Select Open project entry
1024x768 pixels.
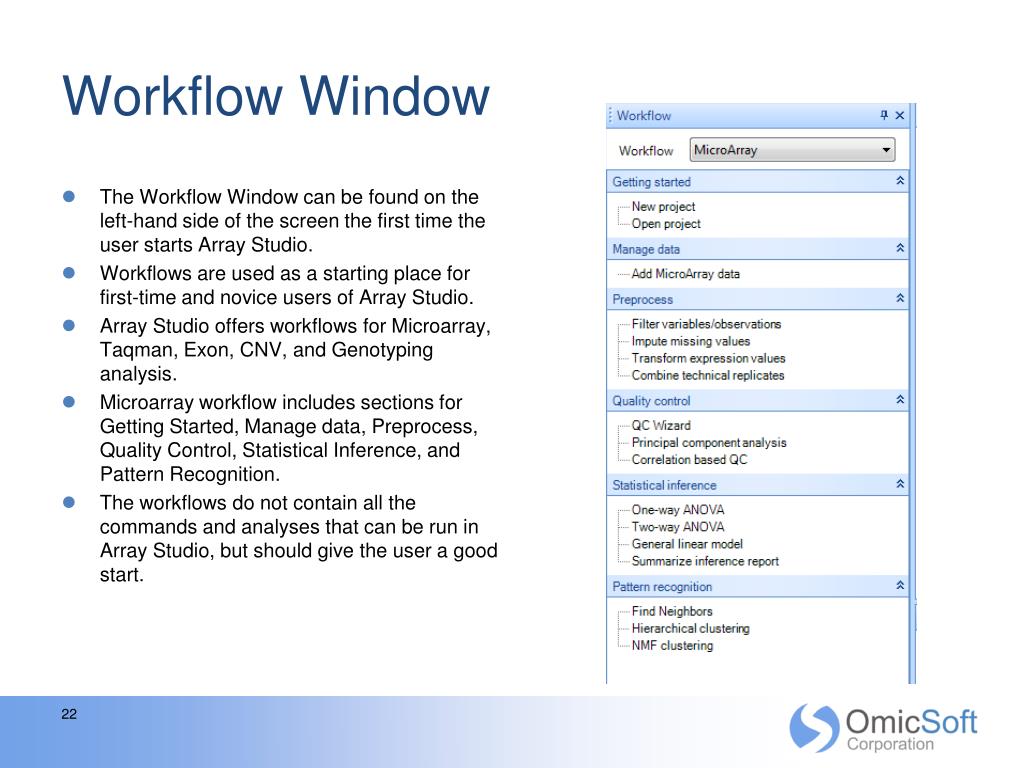665,223
